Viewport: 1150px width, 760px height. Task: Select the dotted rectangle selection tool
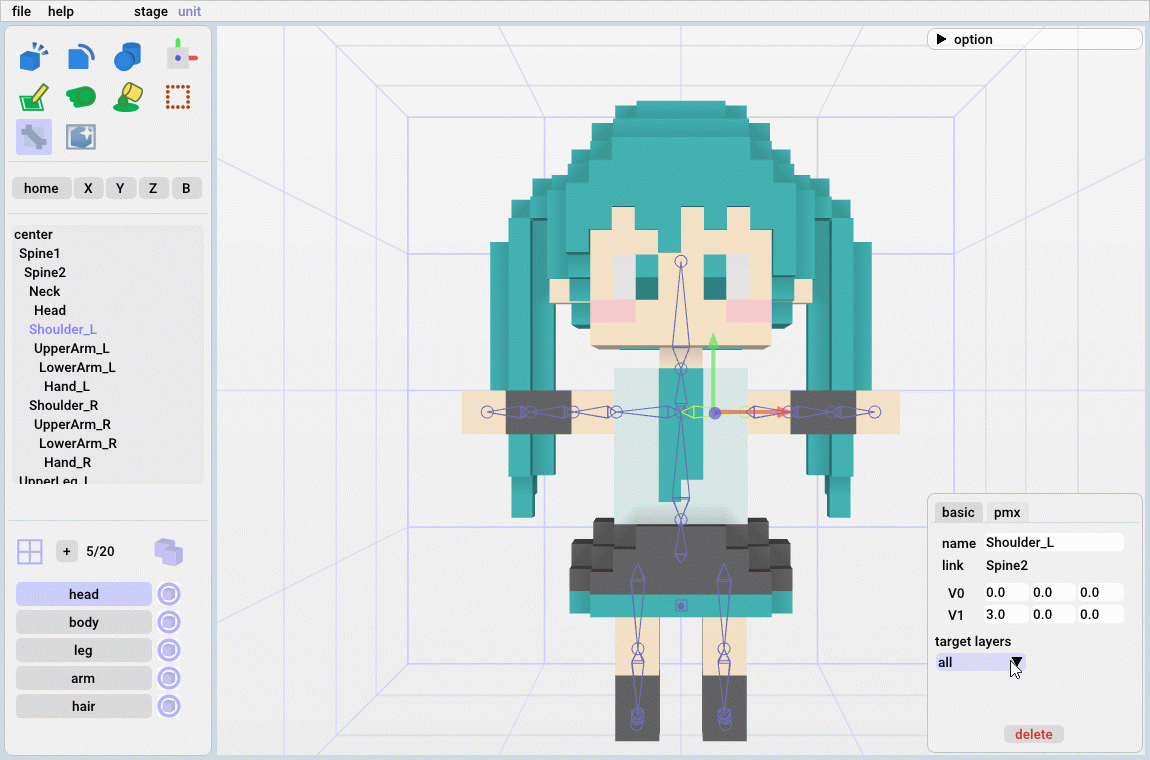click(x=177, y=97)
